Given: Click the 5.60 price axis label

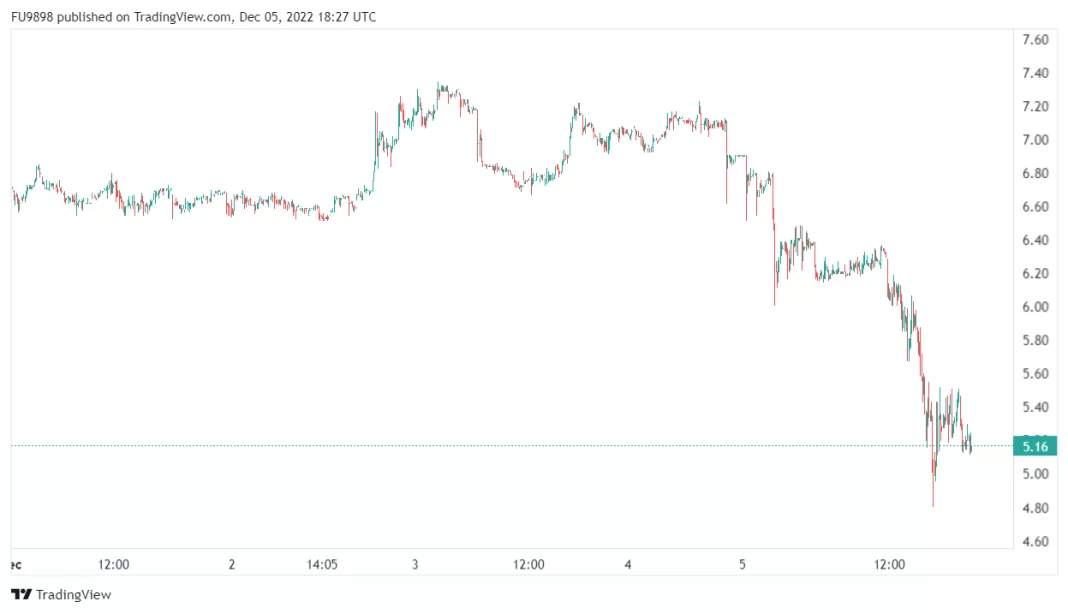Looking at the screenshot, I should pyautogui.click(x=1034, y=374).
